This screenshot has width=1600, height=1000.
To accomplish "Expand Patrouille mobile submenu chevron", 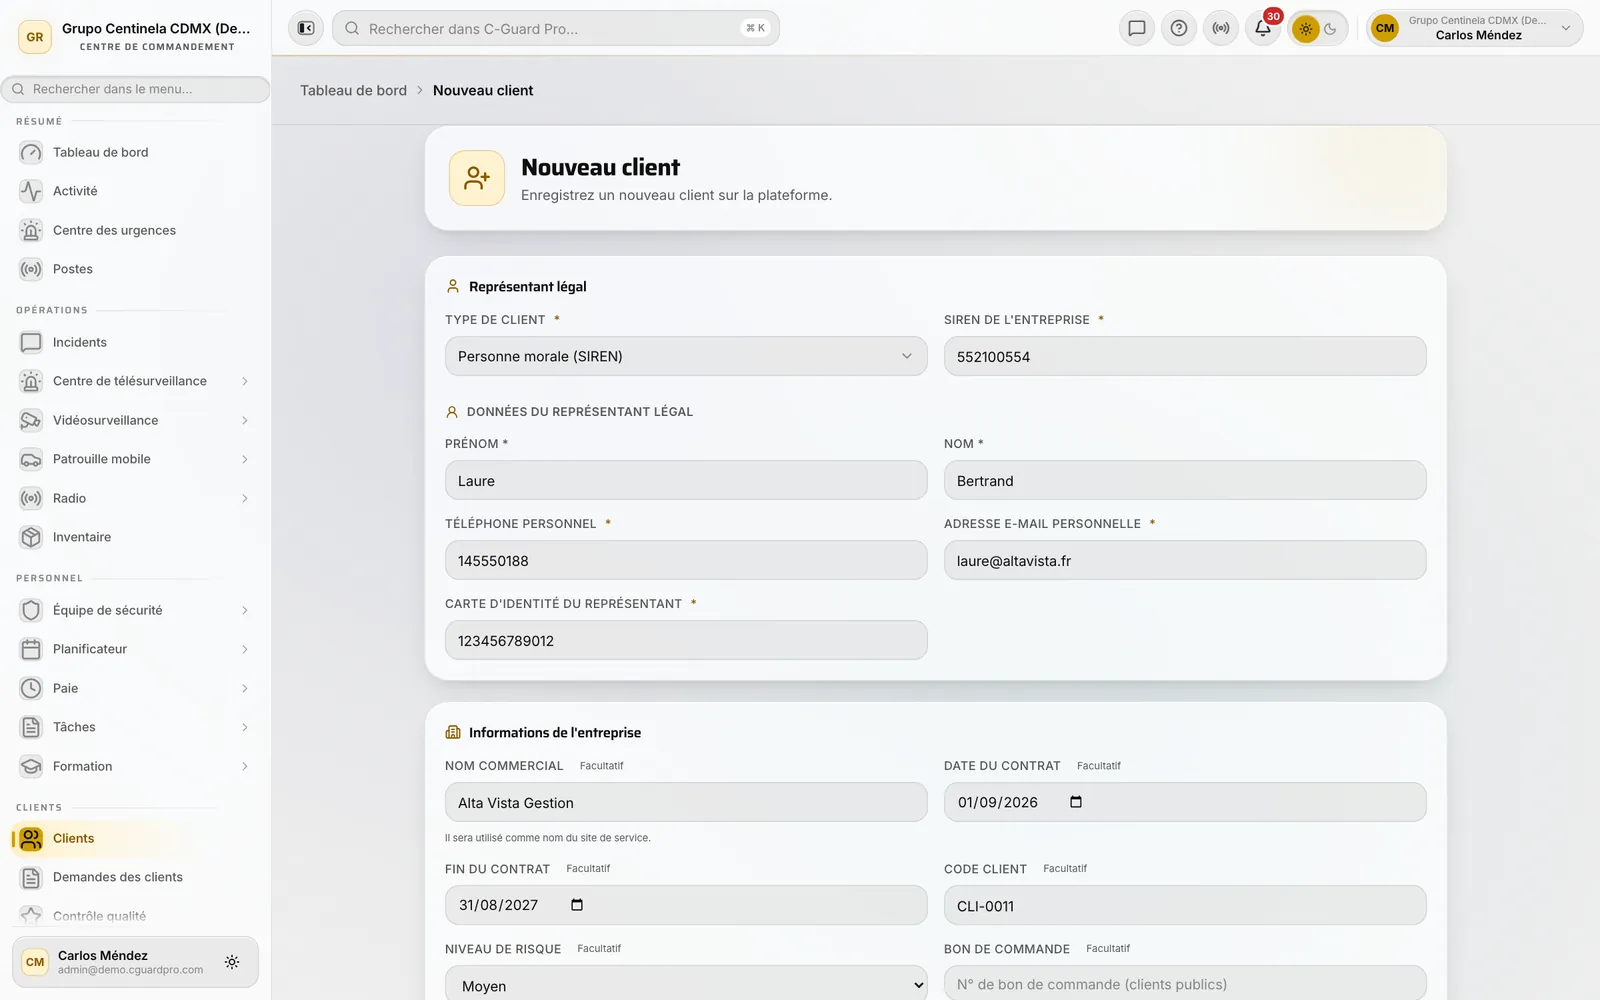I will point(244,459).
